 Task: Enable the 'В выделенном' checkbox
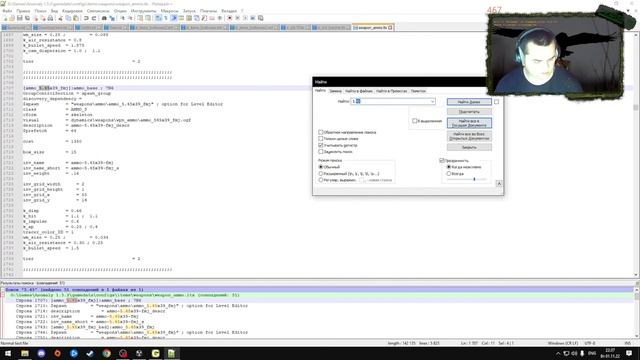click(415, 121)
